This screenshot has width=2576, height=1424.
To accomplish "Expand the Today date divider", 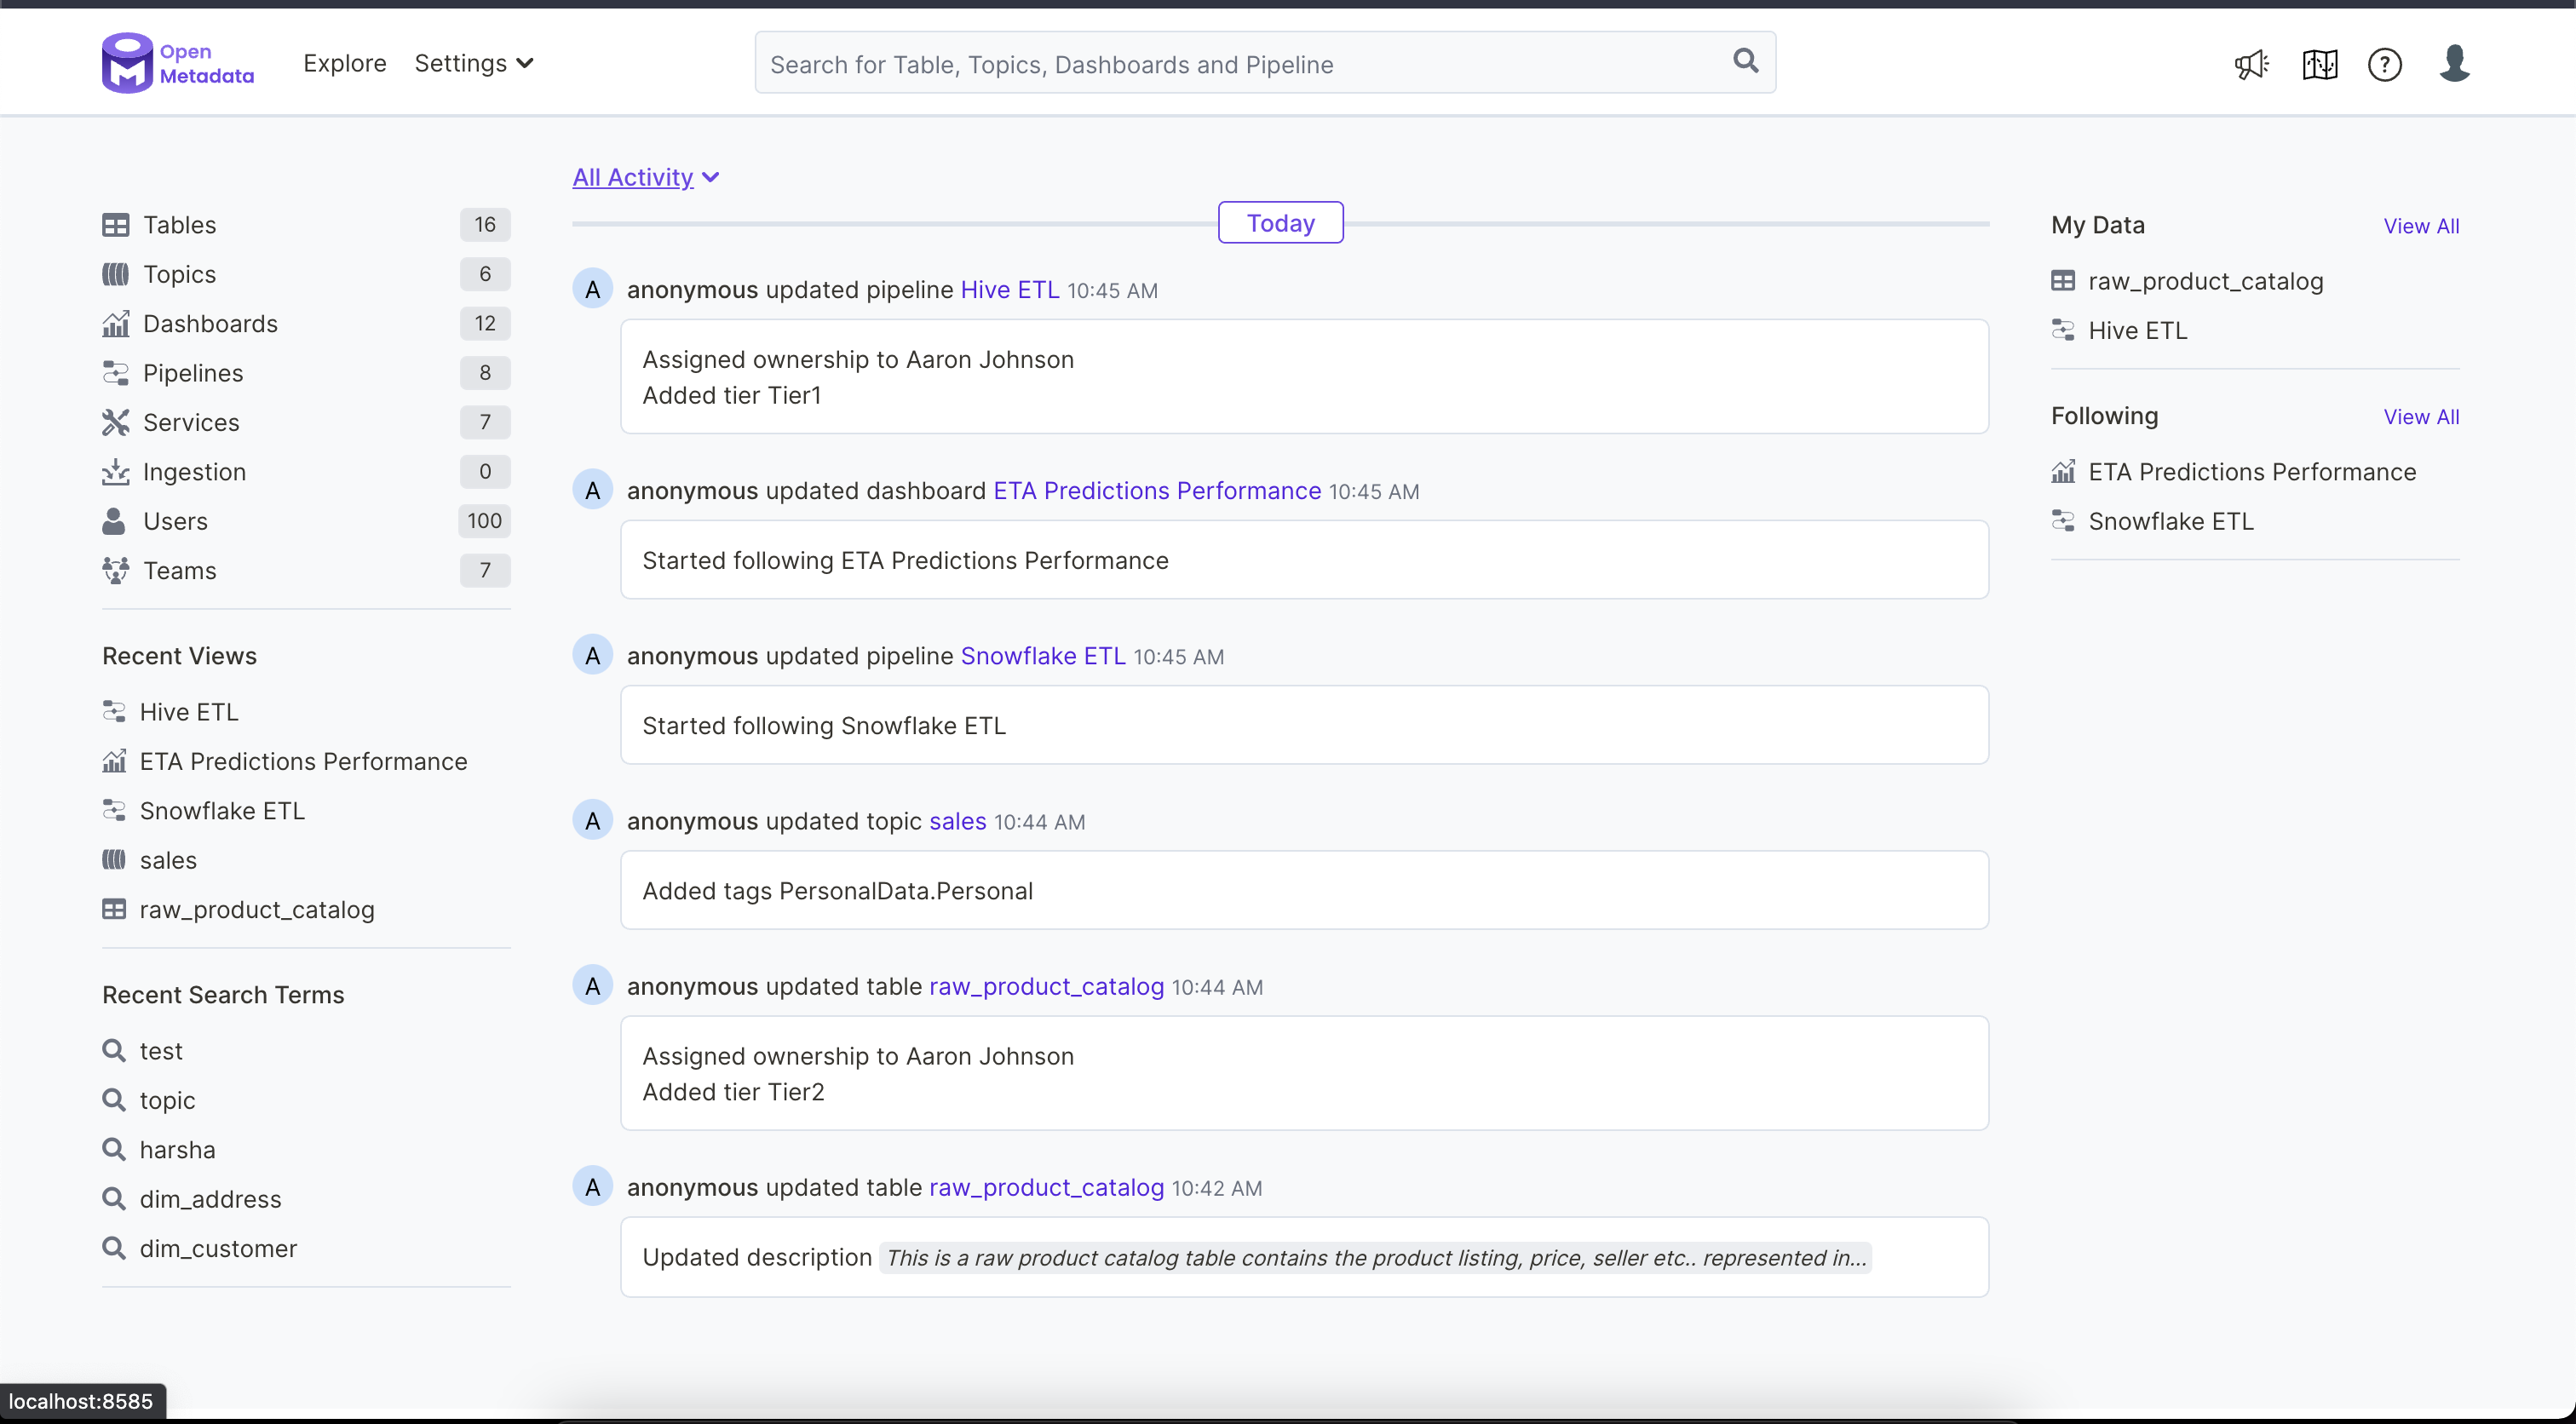I will [x=1280, y=222].
